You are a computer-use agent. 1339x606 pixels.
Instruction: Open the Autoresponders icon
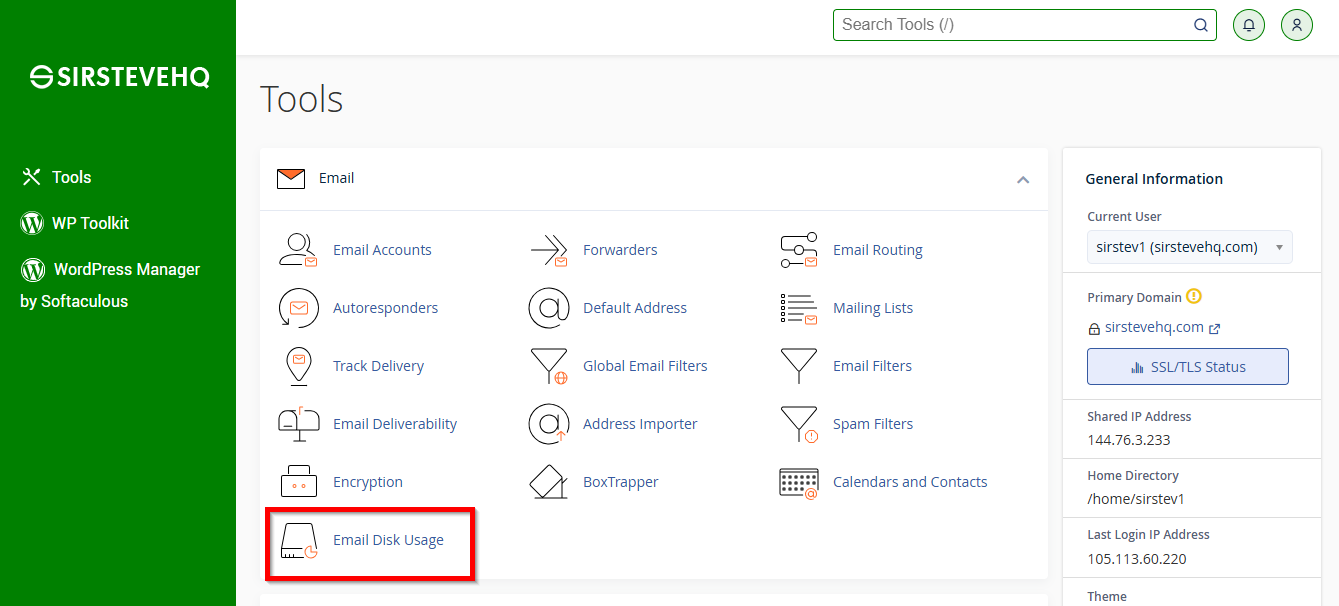coord(298,308)
